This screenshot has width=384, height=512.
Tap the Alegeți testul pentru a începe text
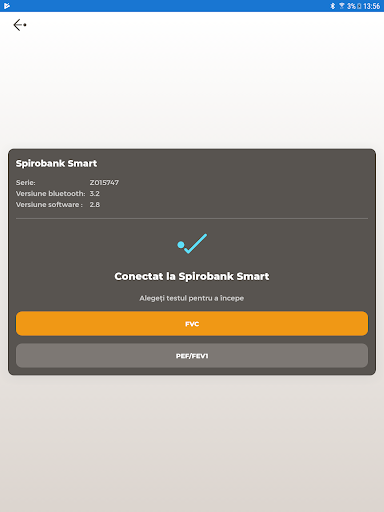click(192, 298)
